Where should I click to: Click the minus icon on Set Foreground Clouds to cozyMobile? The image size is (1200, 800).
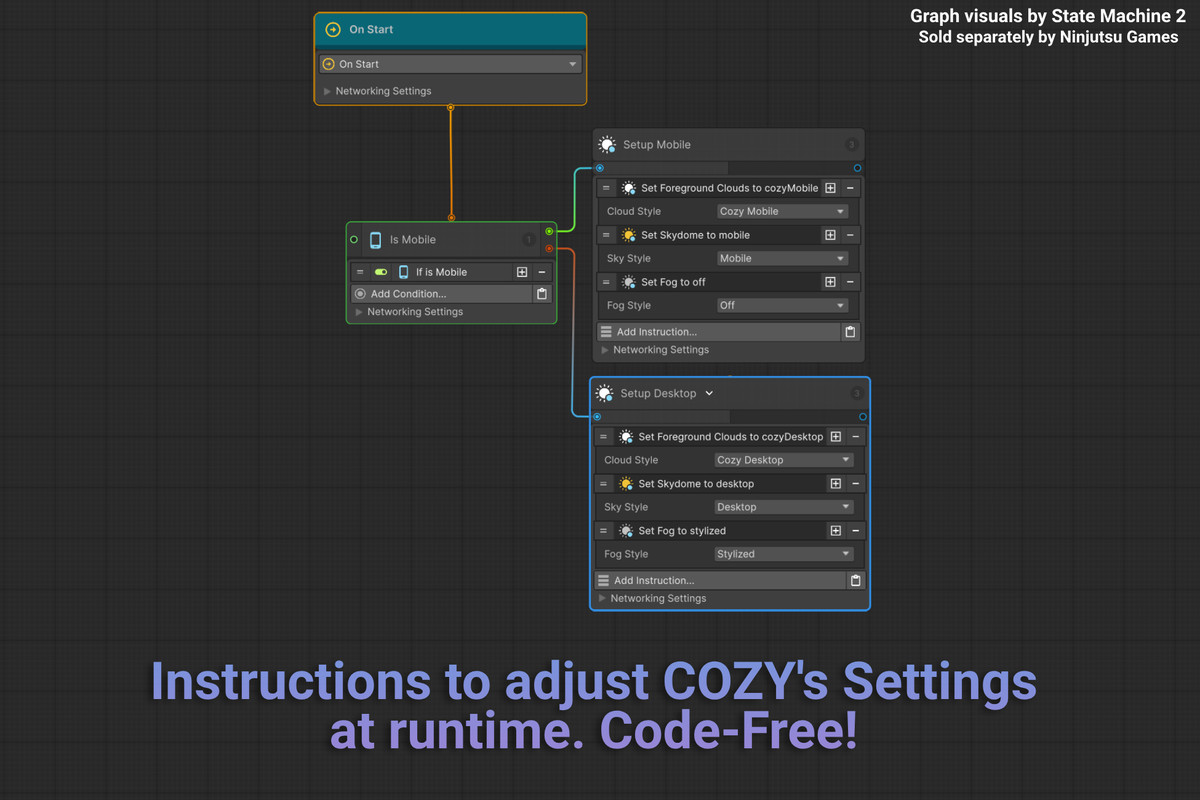tap(848, 187)
